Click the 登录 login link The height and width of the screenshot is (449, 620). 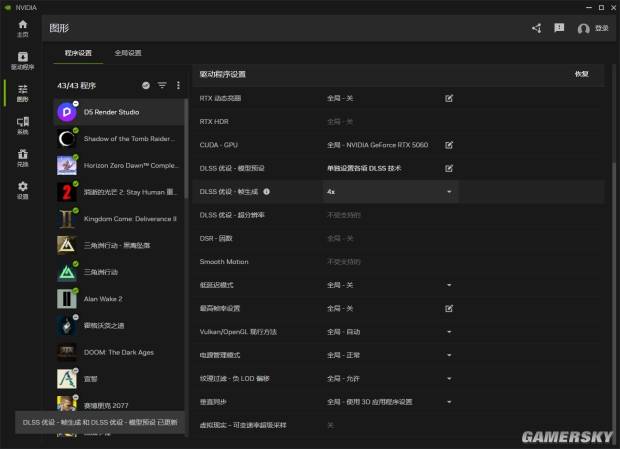point(601,28)
